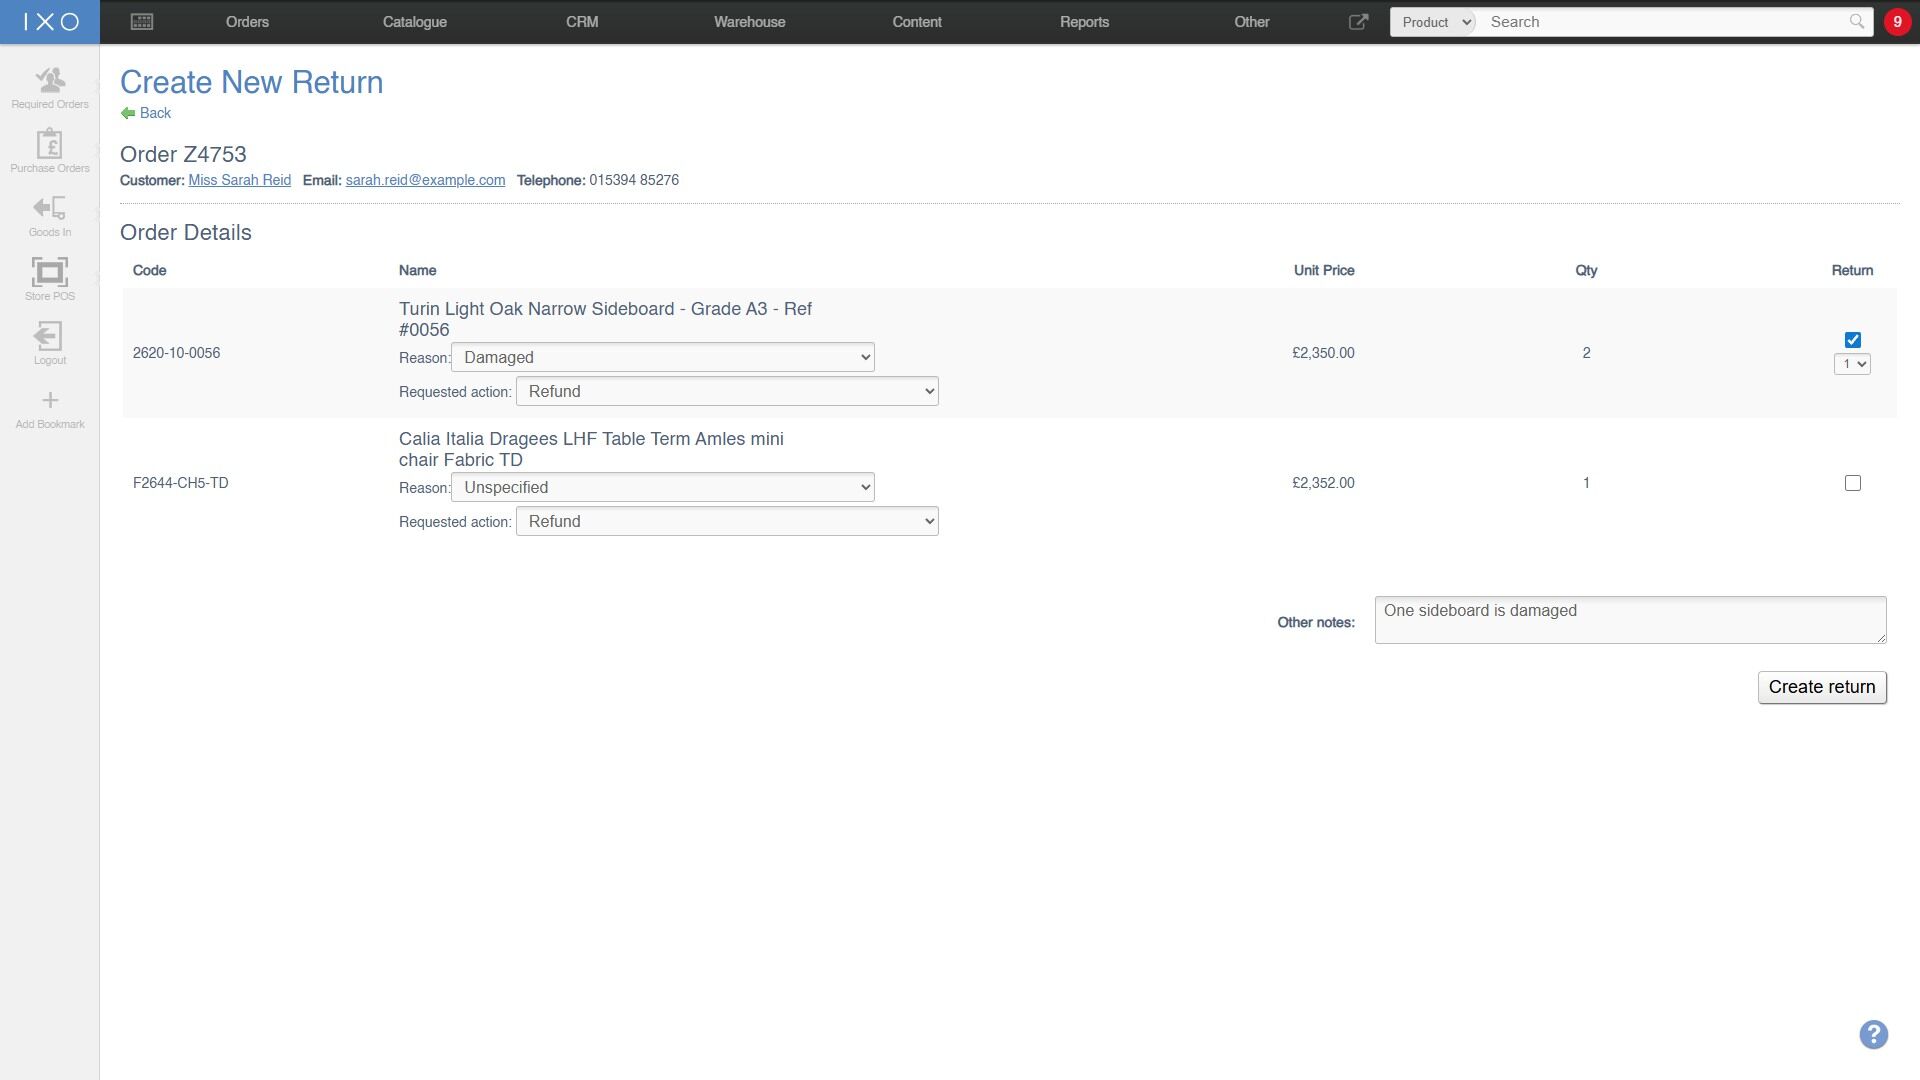Click the red notification badge showing 9
1920x1080 pixels.
(1897, 22)
